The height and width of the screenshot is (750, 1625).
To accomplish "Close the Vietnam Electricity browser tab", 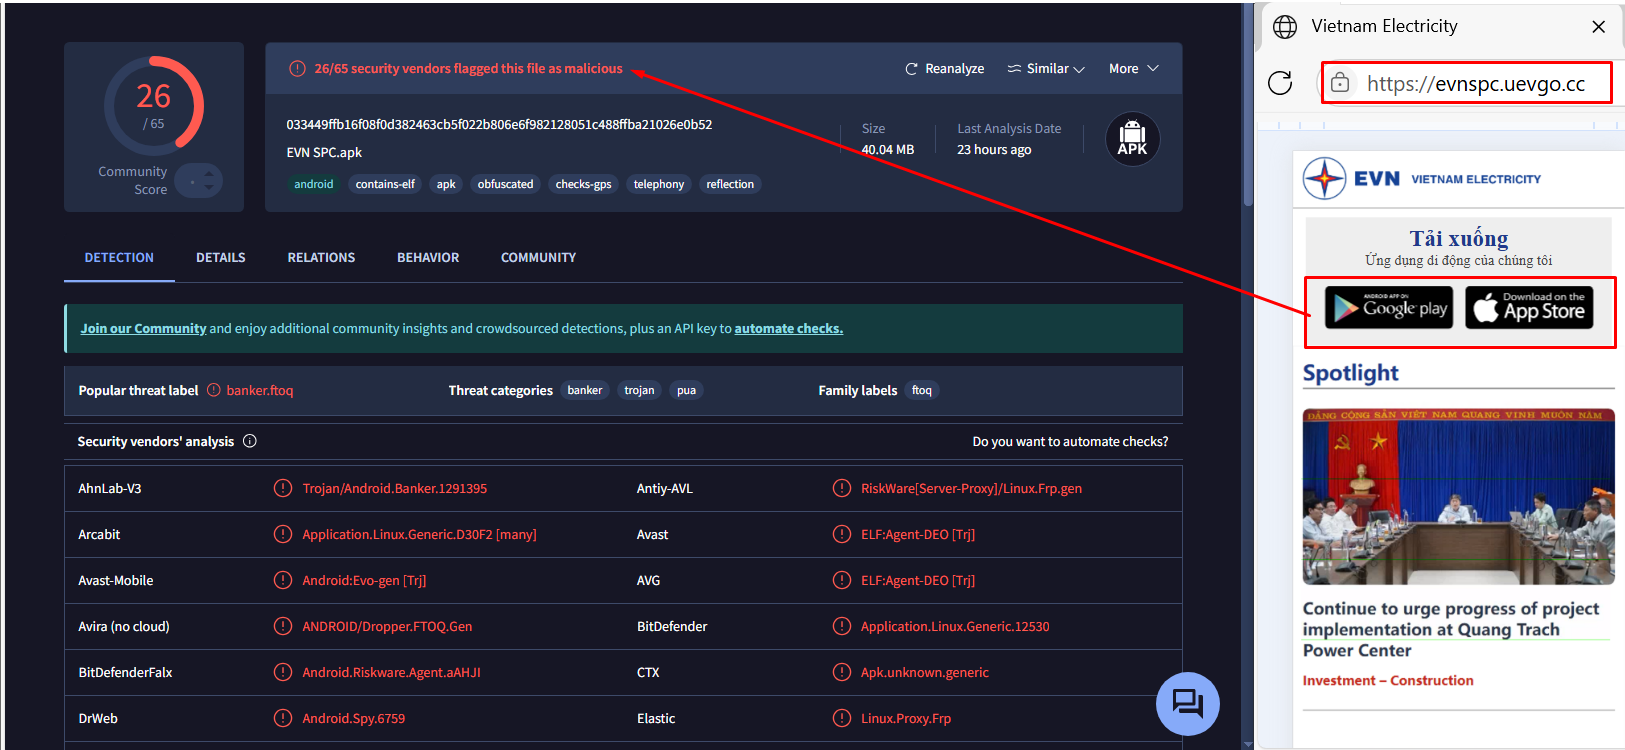I will [x=1598, y=27].
